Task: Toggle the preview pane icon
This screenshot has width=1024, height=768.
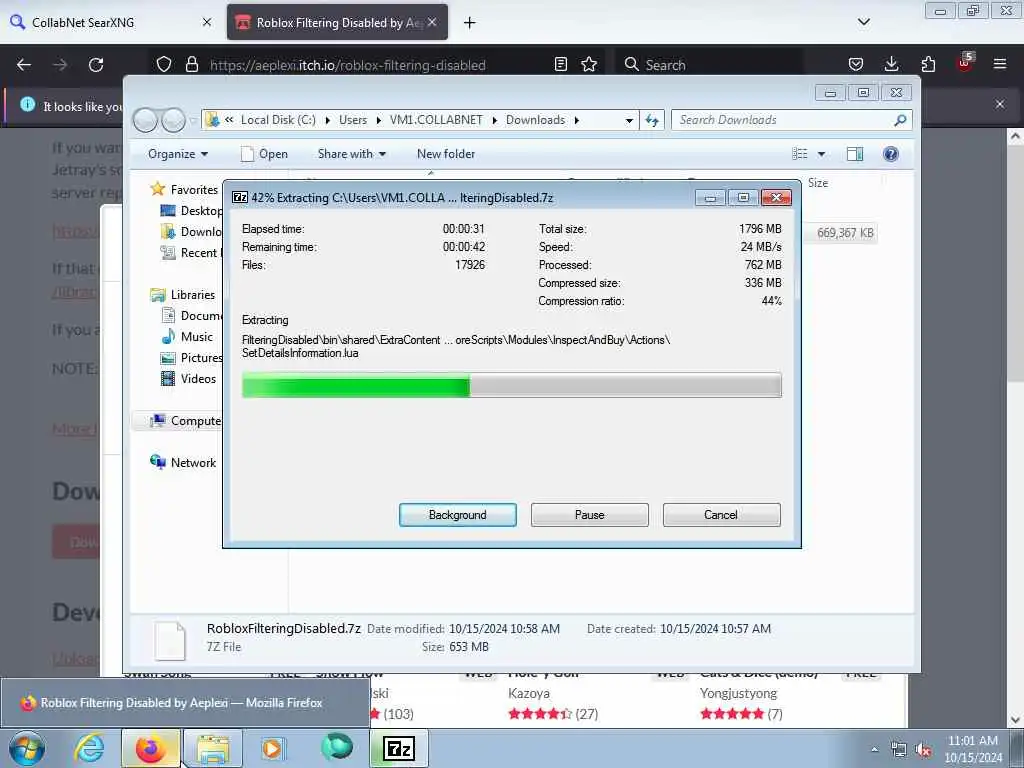Action: [855, 154]
